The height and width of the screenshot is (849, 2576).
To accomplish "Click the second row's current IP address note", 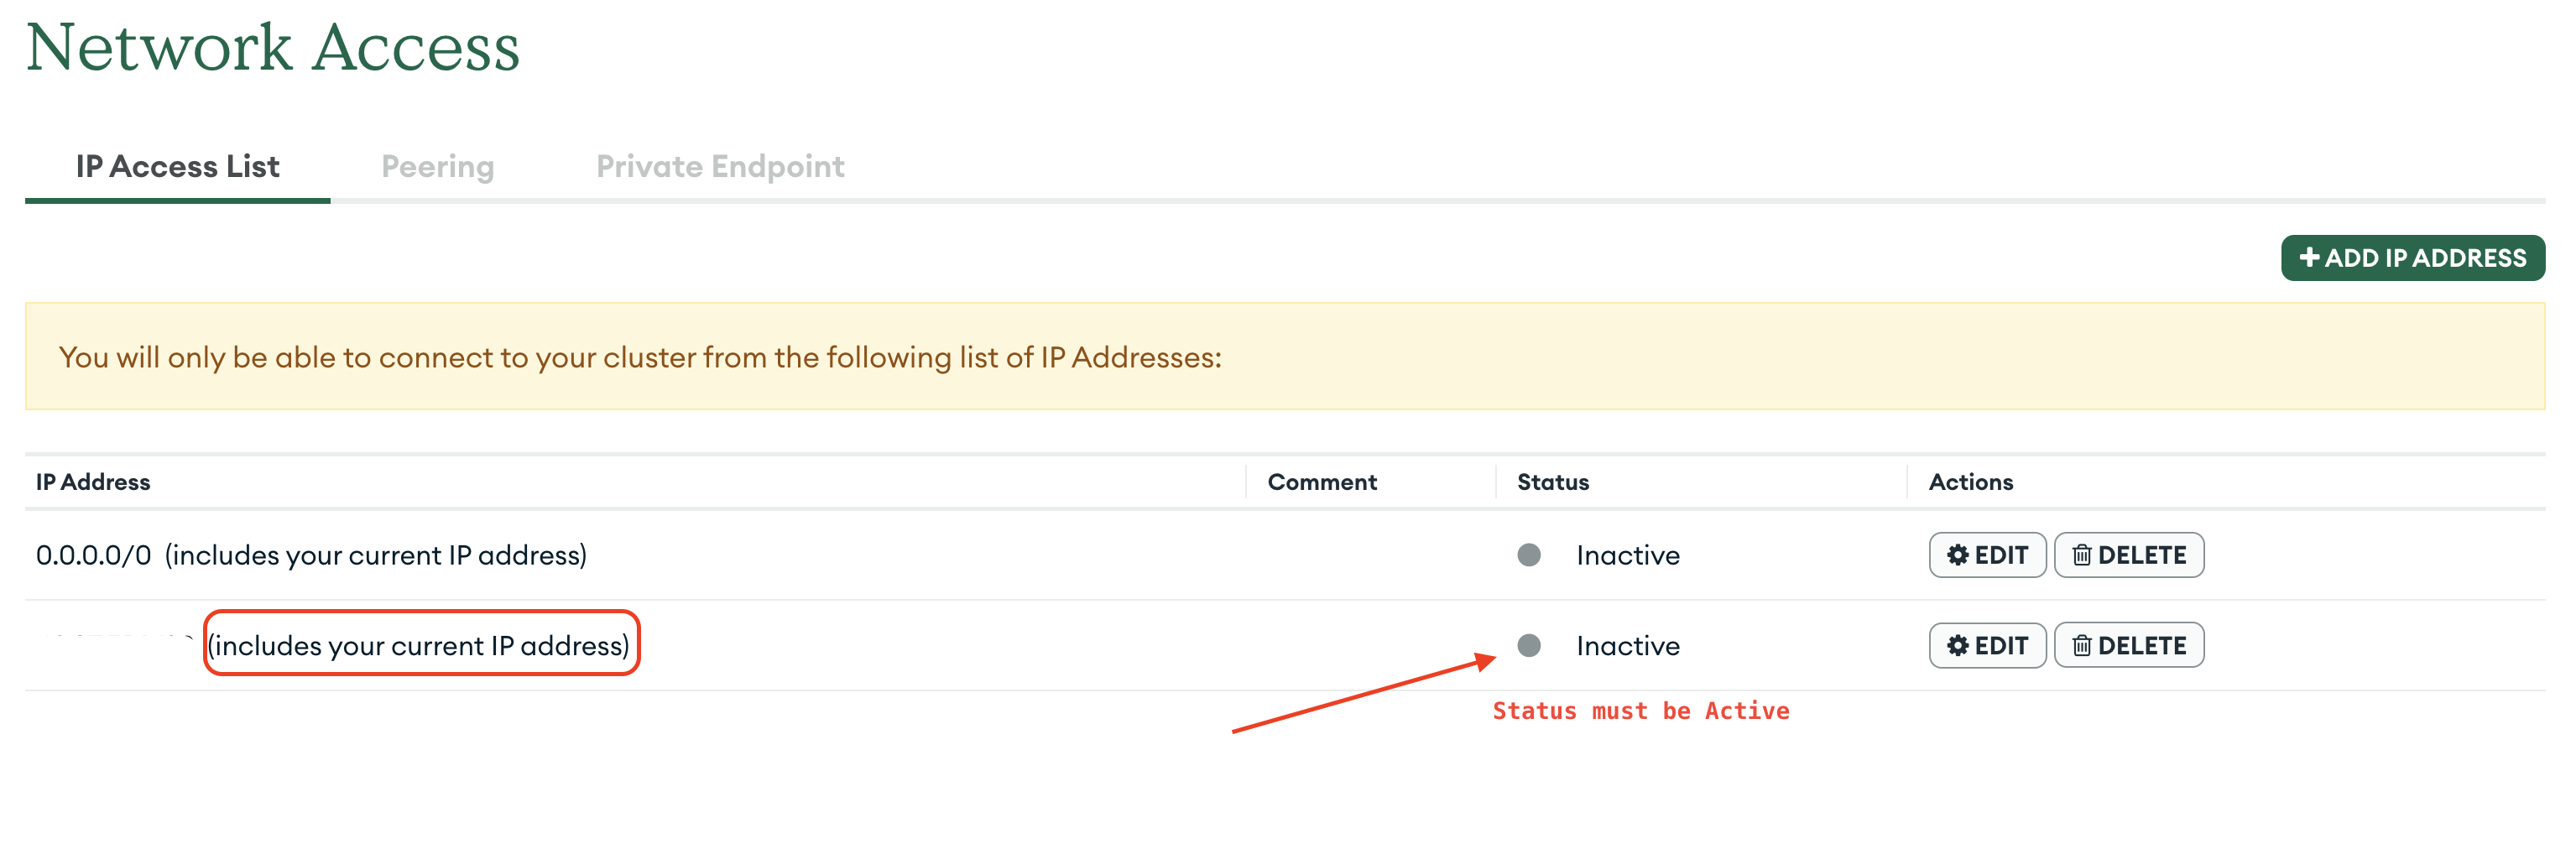I will pyautogui.click(x=419, y=645).
